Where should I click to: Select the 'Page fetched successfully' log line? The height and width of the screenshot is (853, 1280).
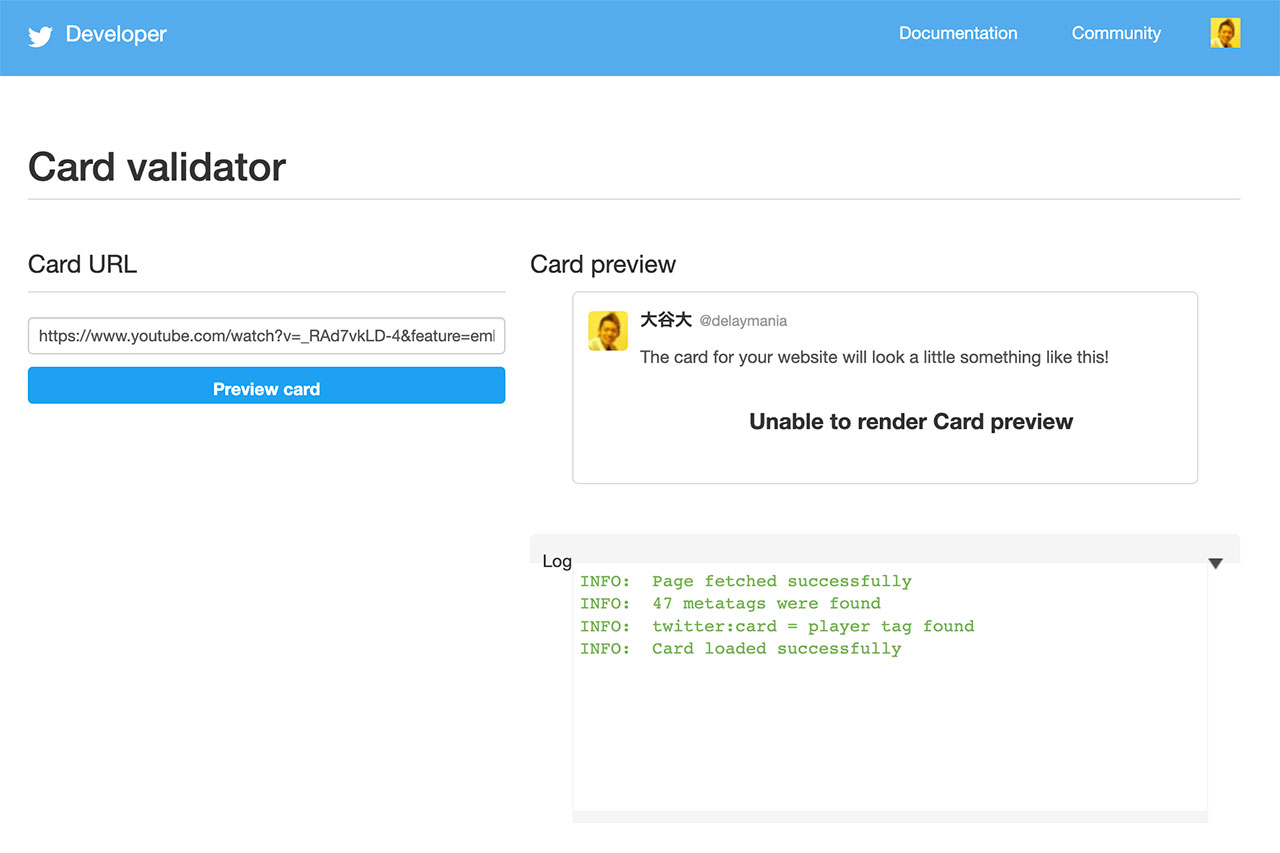pyautogui.click(x=745, y=581)
